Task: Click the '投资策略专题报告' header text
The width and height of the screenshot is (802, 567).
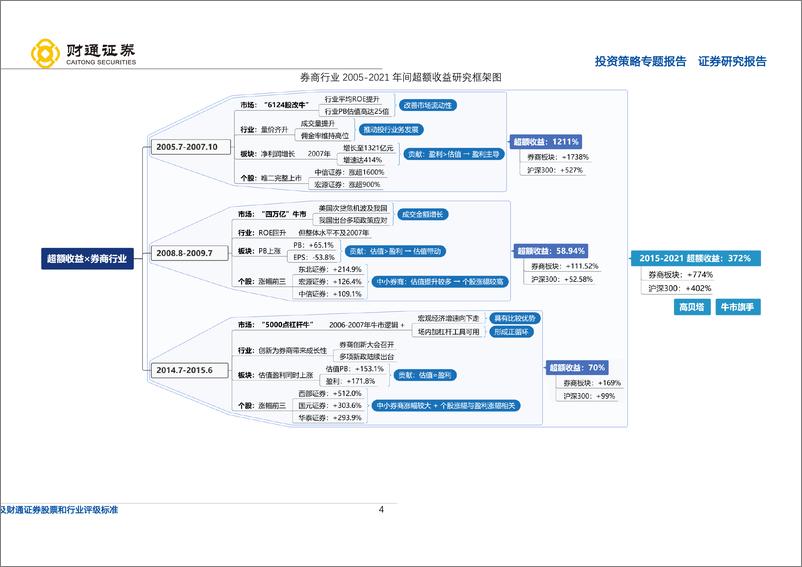Action: coord(640,61)
